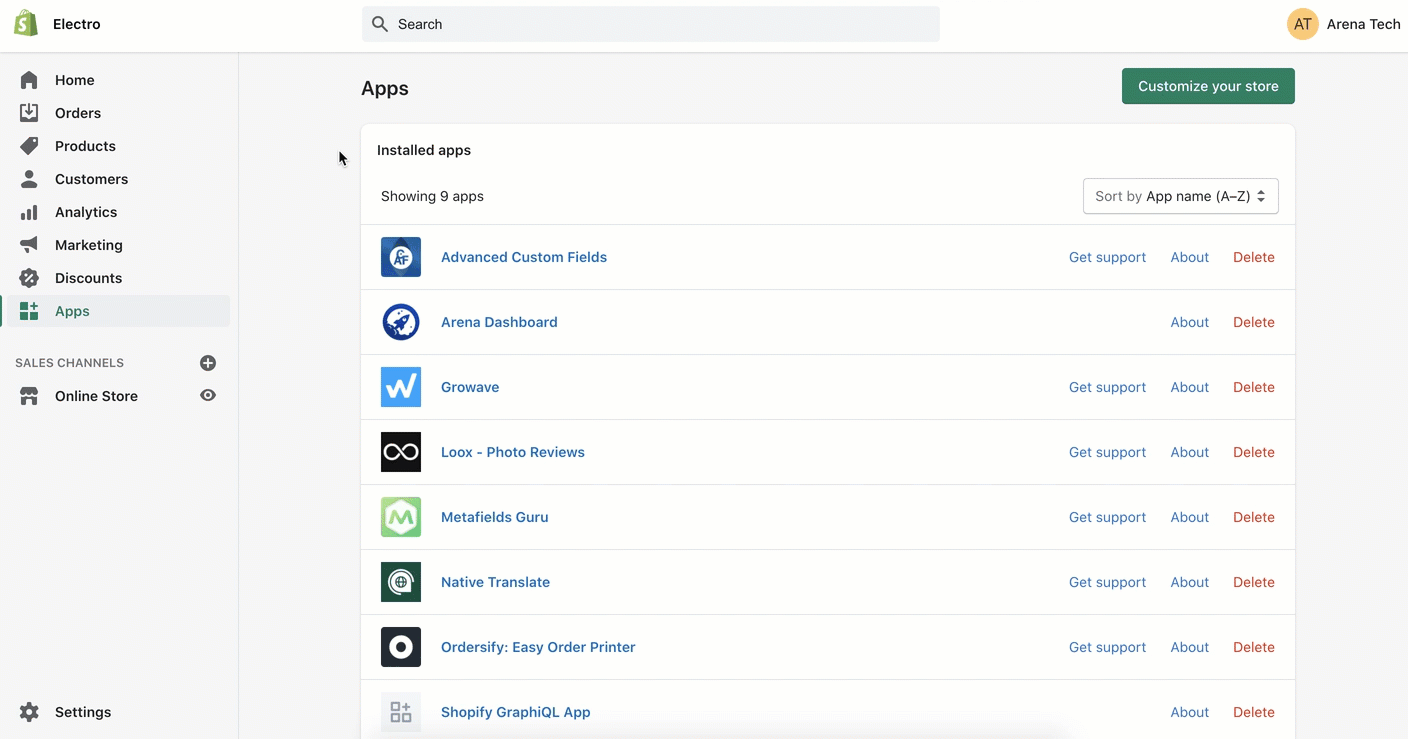The image size is (1408, 739).
Task: Click the Loox infinity app icon
Action: point(401,452)
